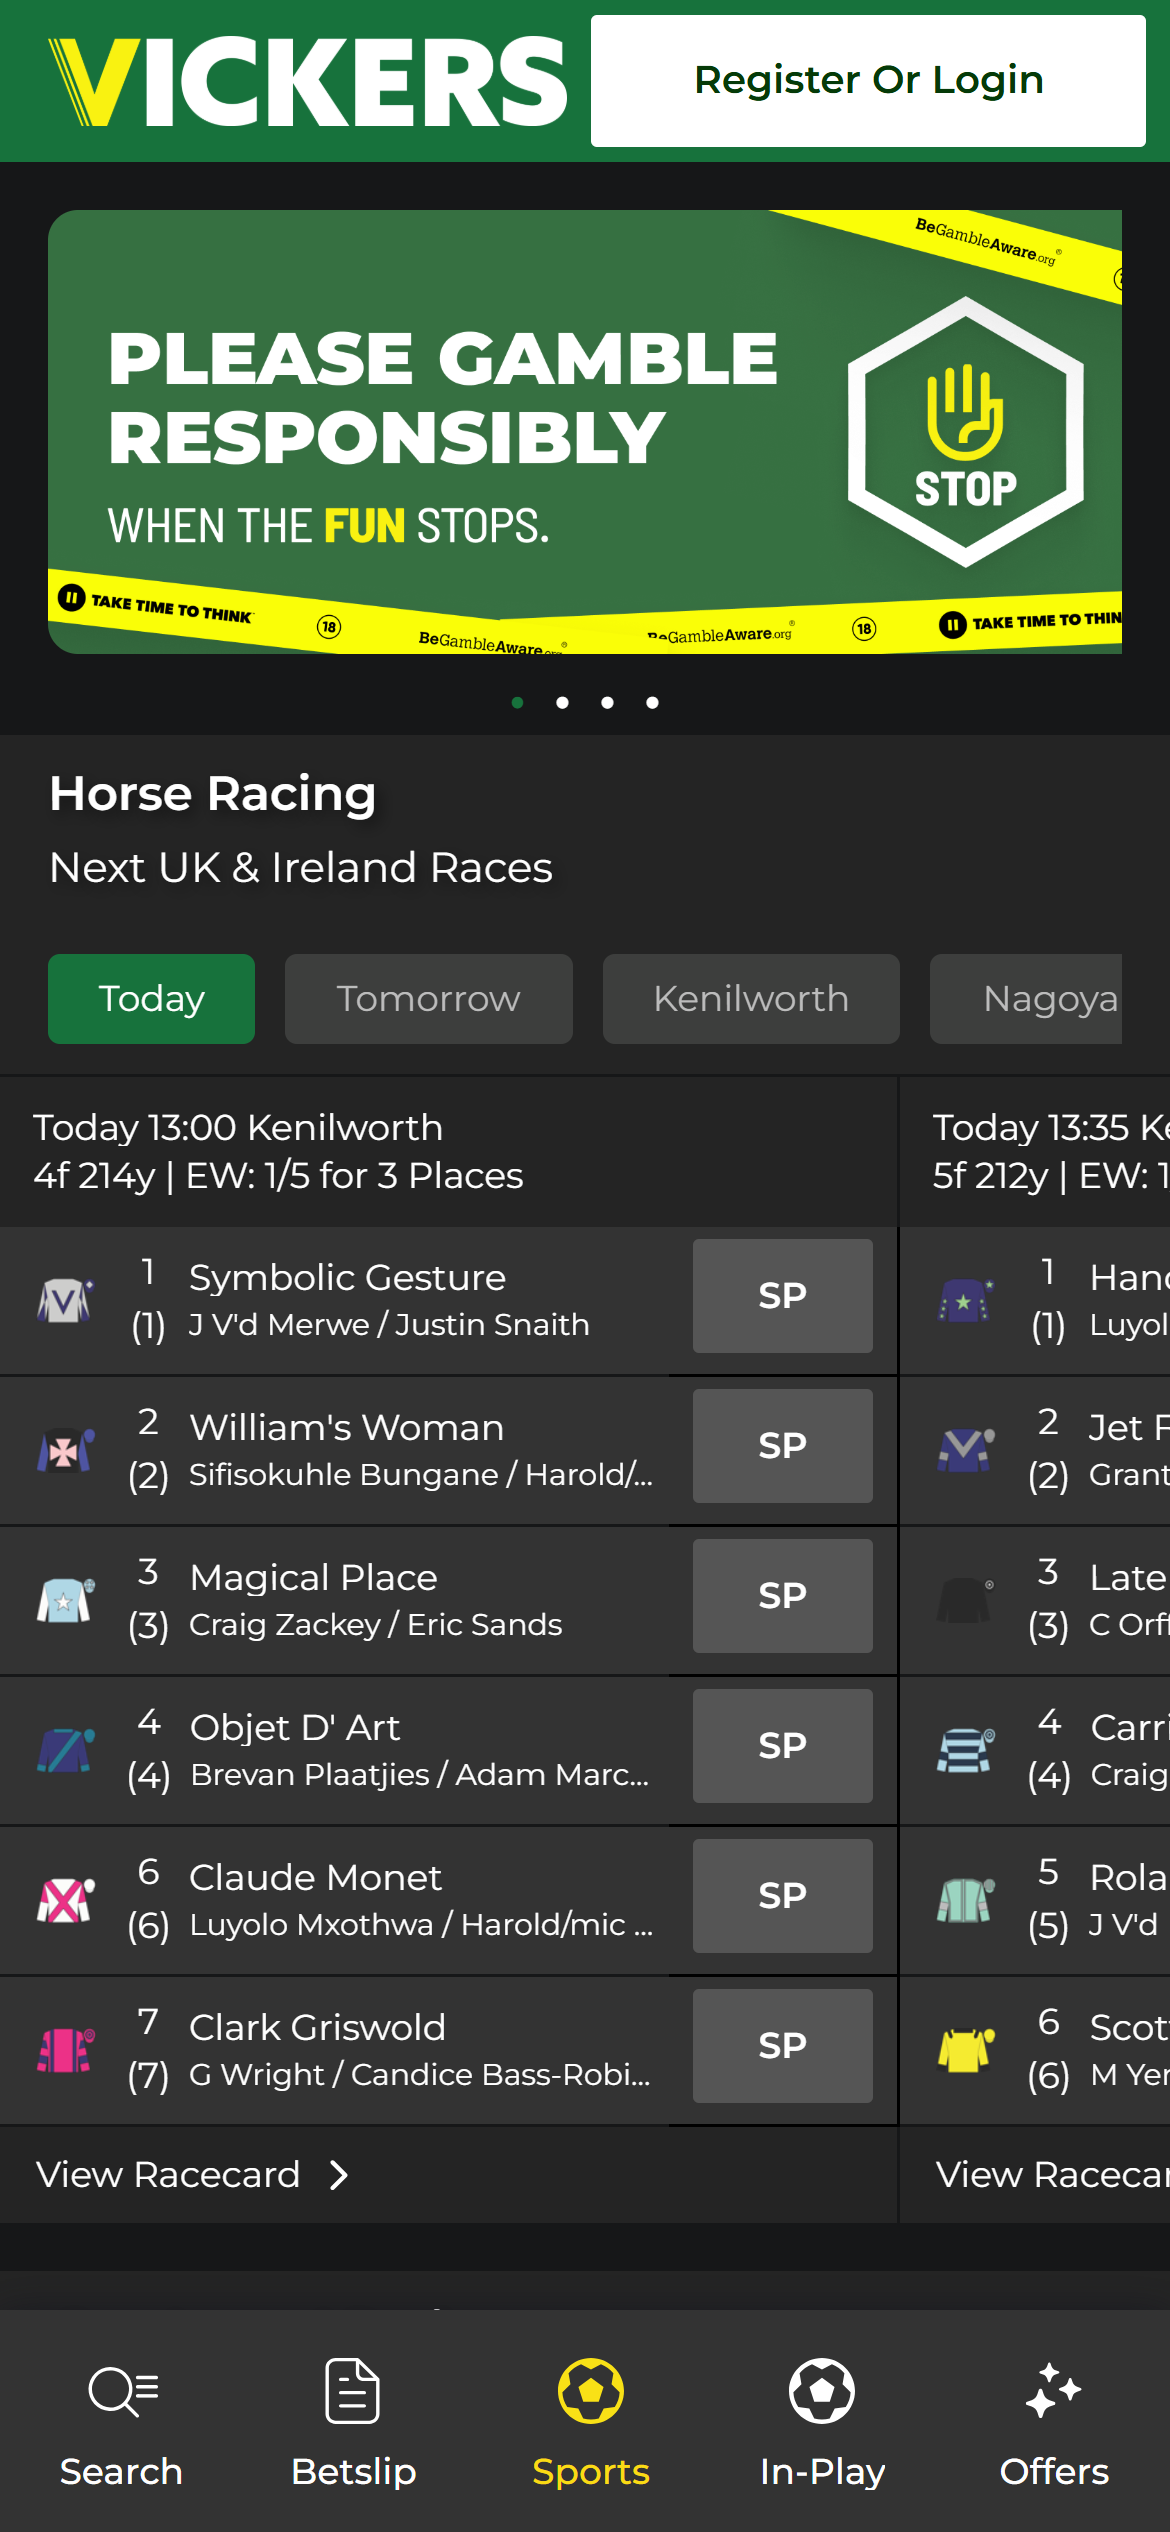Image resolution: width=1170 pixels, height=2532 pixels.
Task: Open the Horse Racing section heading
Action: [x=212, y=793]
